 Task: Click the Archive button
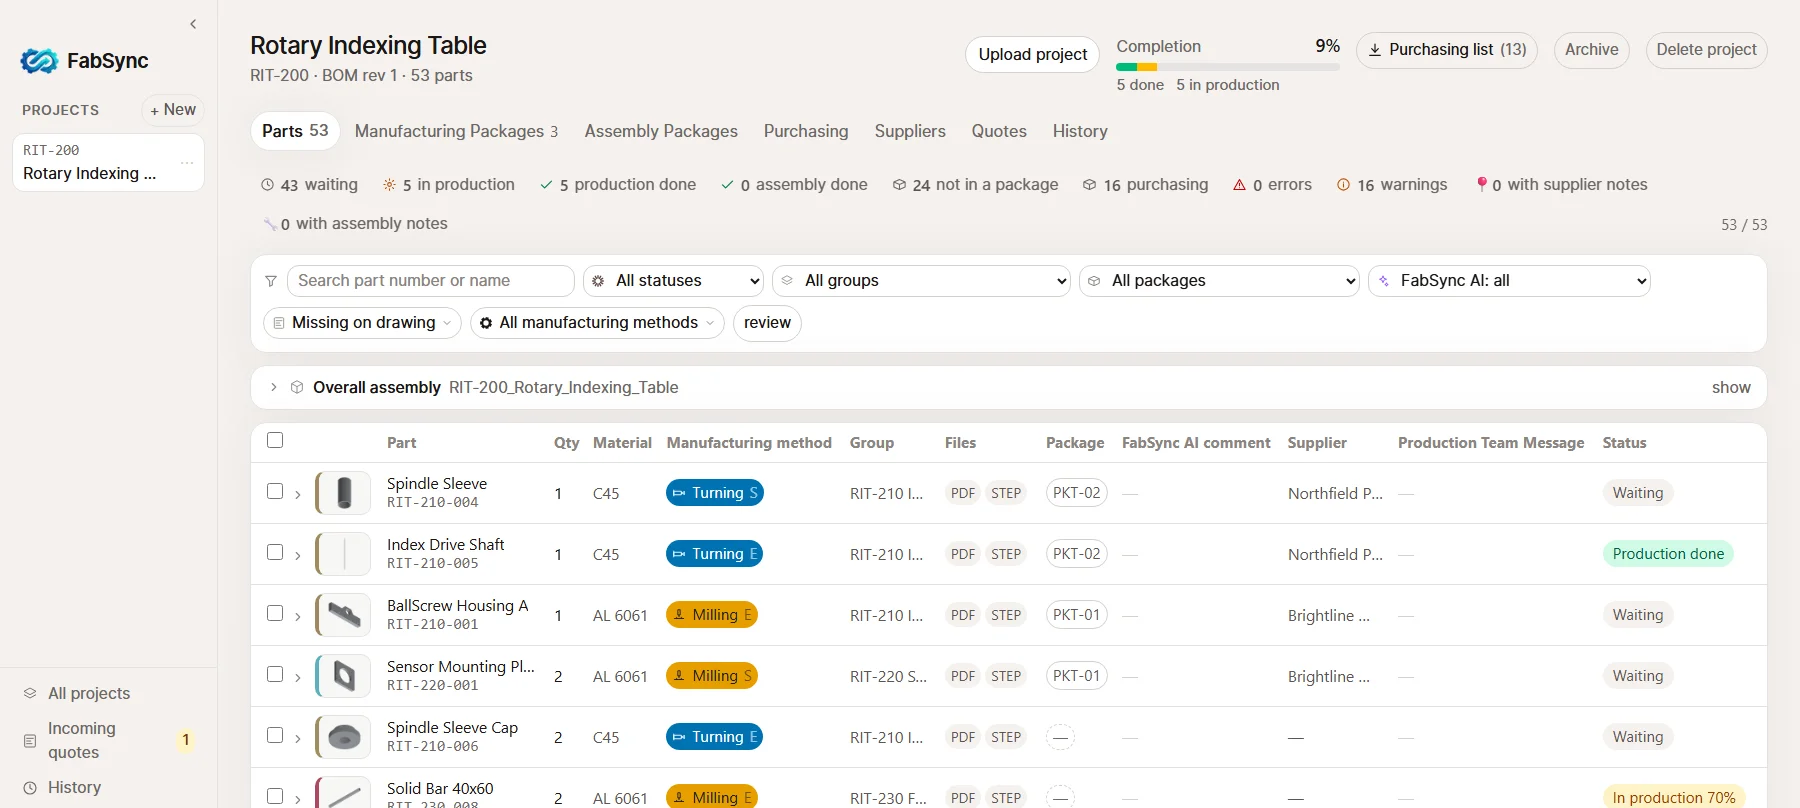[1592, 50]
